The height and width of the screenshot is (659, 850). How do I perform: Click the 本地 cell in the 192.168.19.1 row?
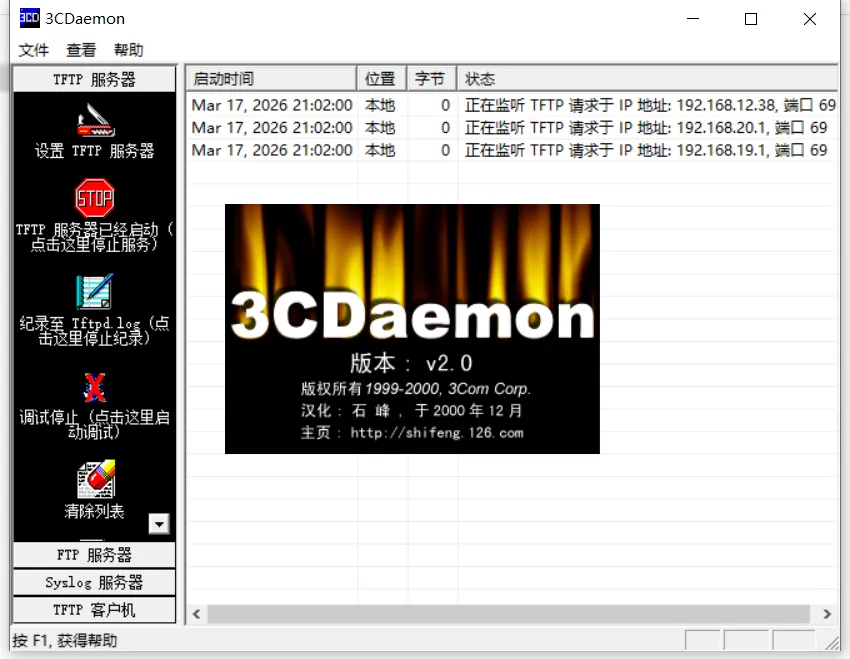[380, 150]
